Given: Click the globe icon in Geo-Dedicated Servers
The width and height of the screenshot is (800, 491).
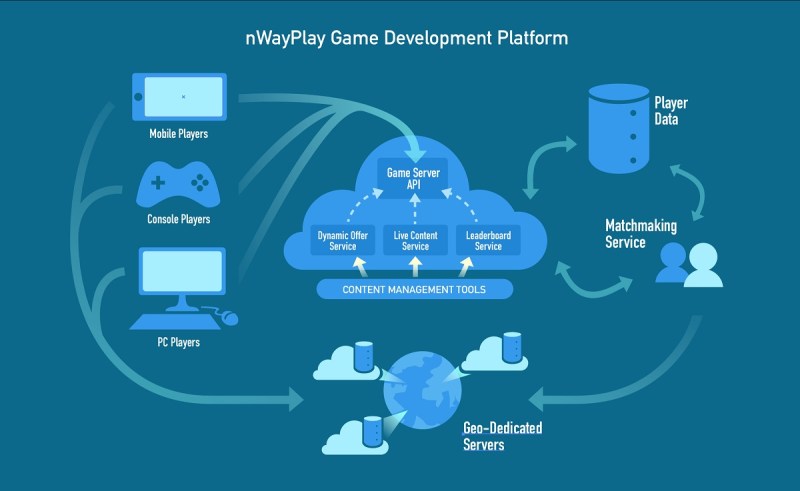Looking at the screenshot, I should click(x=422, y=390).
